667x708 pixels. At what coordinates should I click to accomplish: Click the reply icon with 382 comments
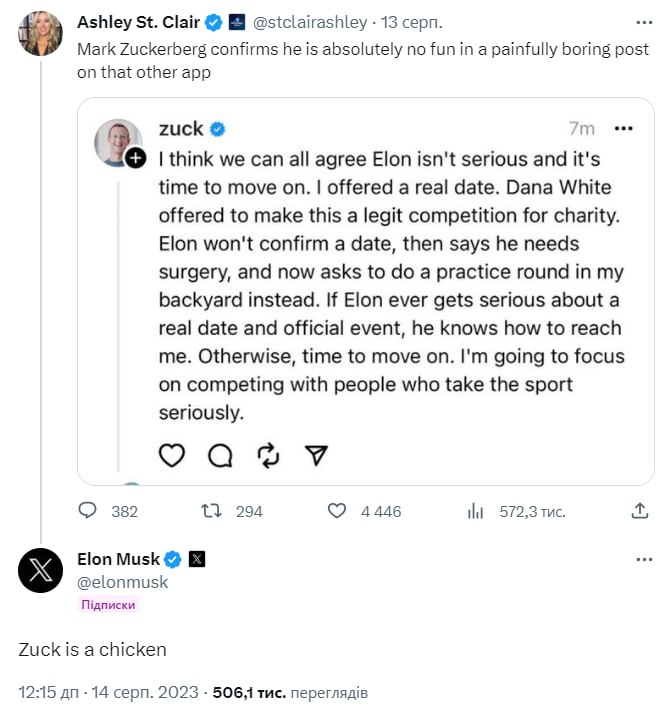[x=88, y=511]
